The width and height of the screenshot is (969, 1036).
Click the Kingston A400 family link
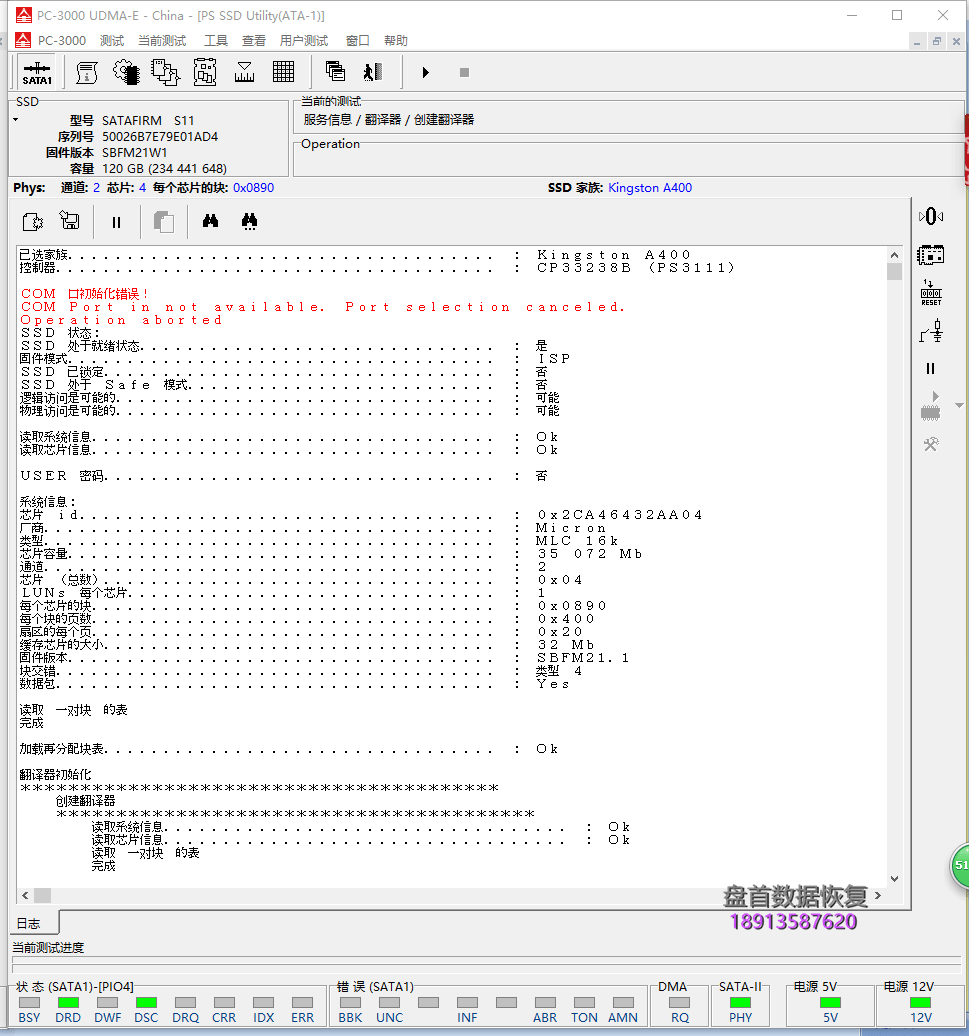click(x=650, y=188)
